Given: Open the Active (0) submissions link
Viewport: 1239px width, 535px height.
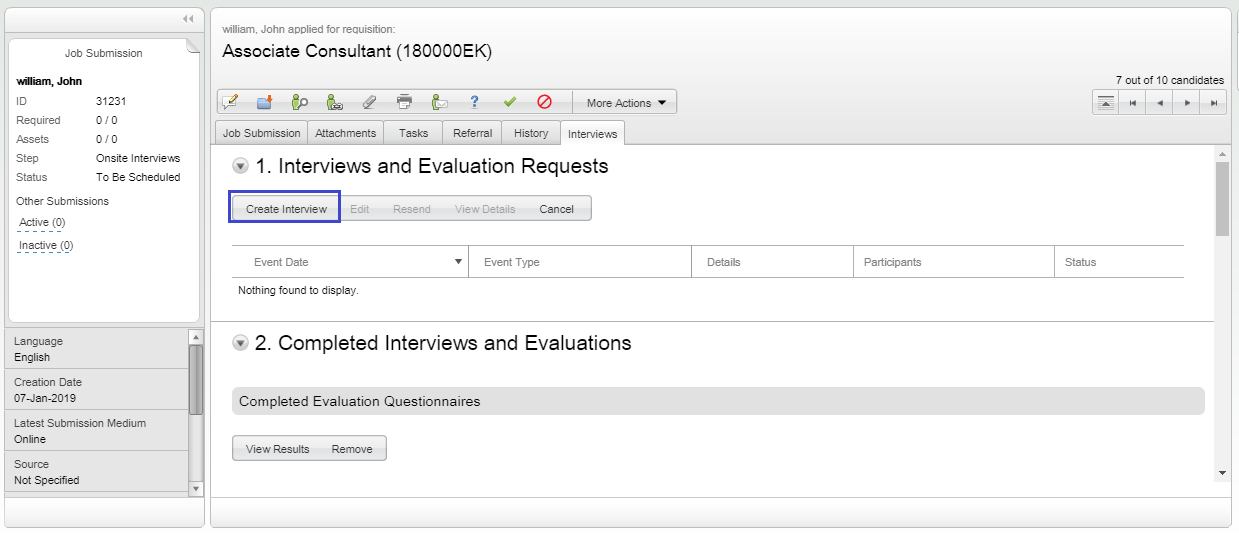Looking at the screenshot, I should tap(42, 222).
